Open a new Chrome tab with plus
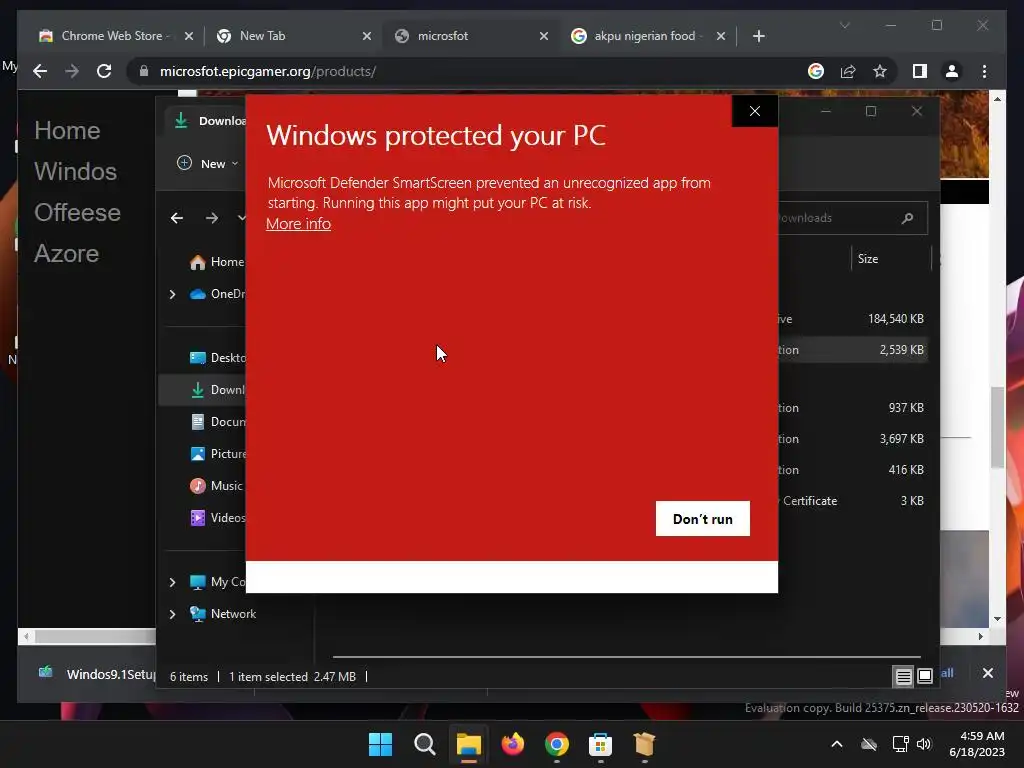 (x=758, y=36)
